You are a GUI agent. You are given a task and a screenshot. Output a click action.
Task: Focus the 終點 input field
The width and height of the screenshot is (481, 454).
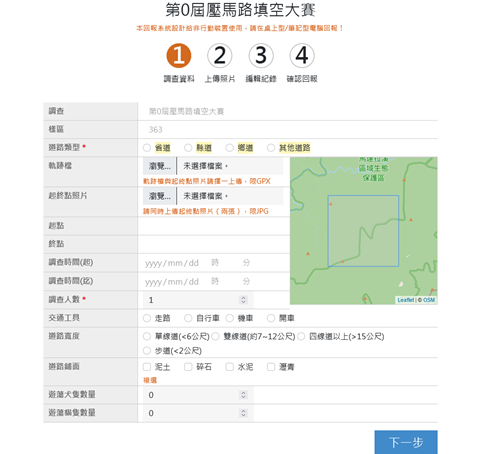214,244
